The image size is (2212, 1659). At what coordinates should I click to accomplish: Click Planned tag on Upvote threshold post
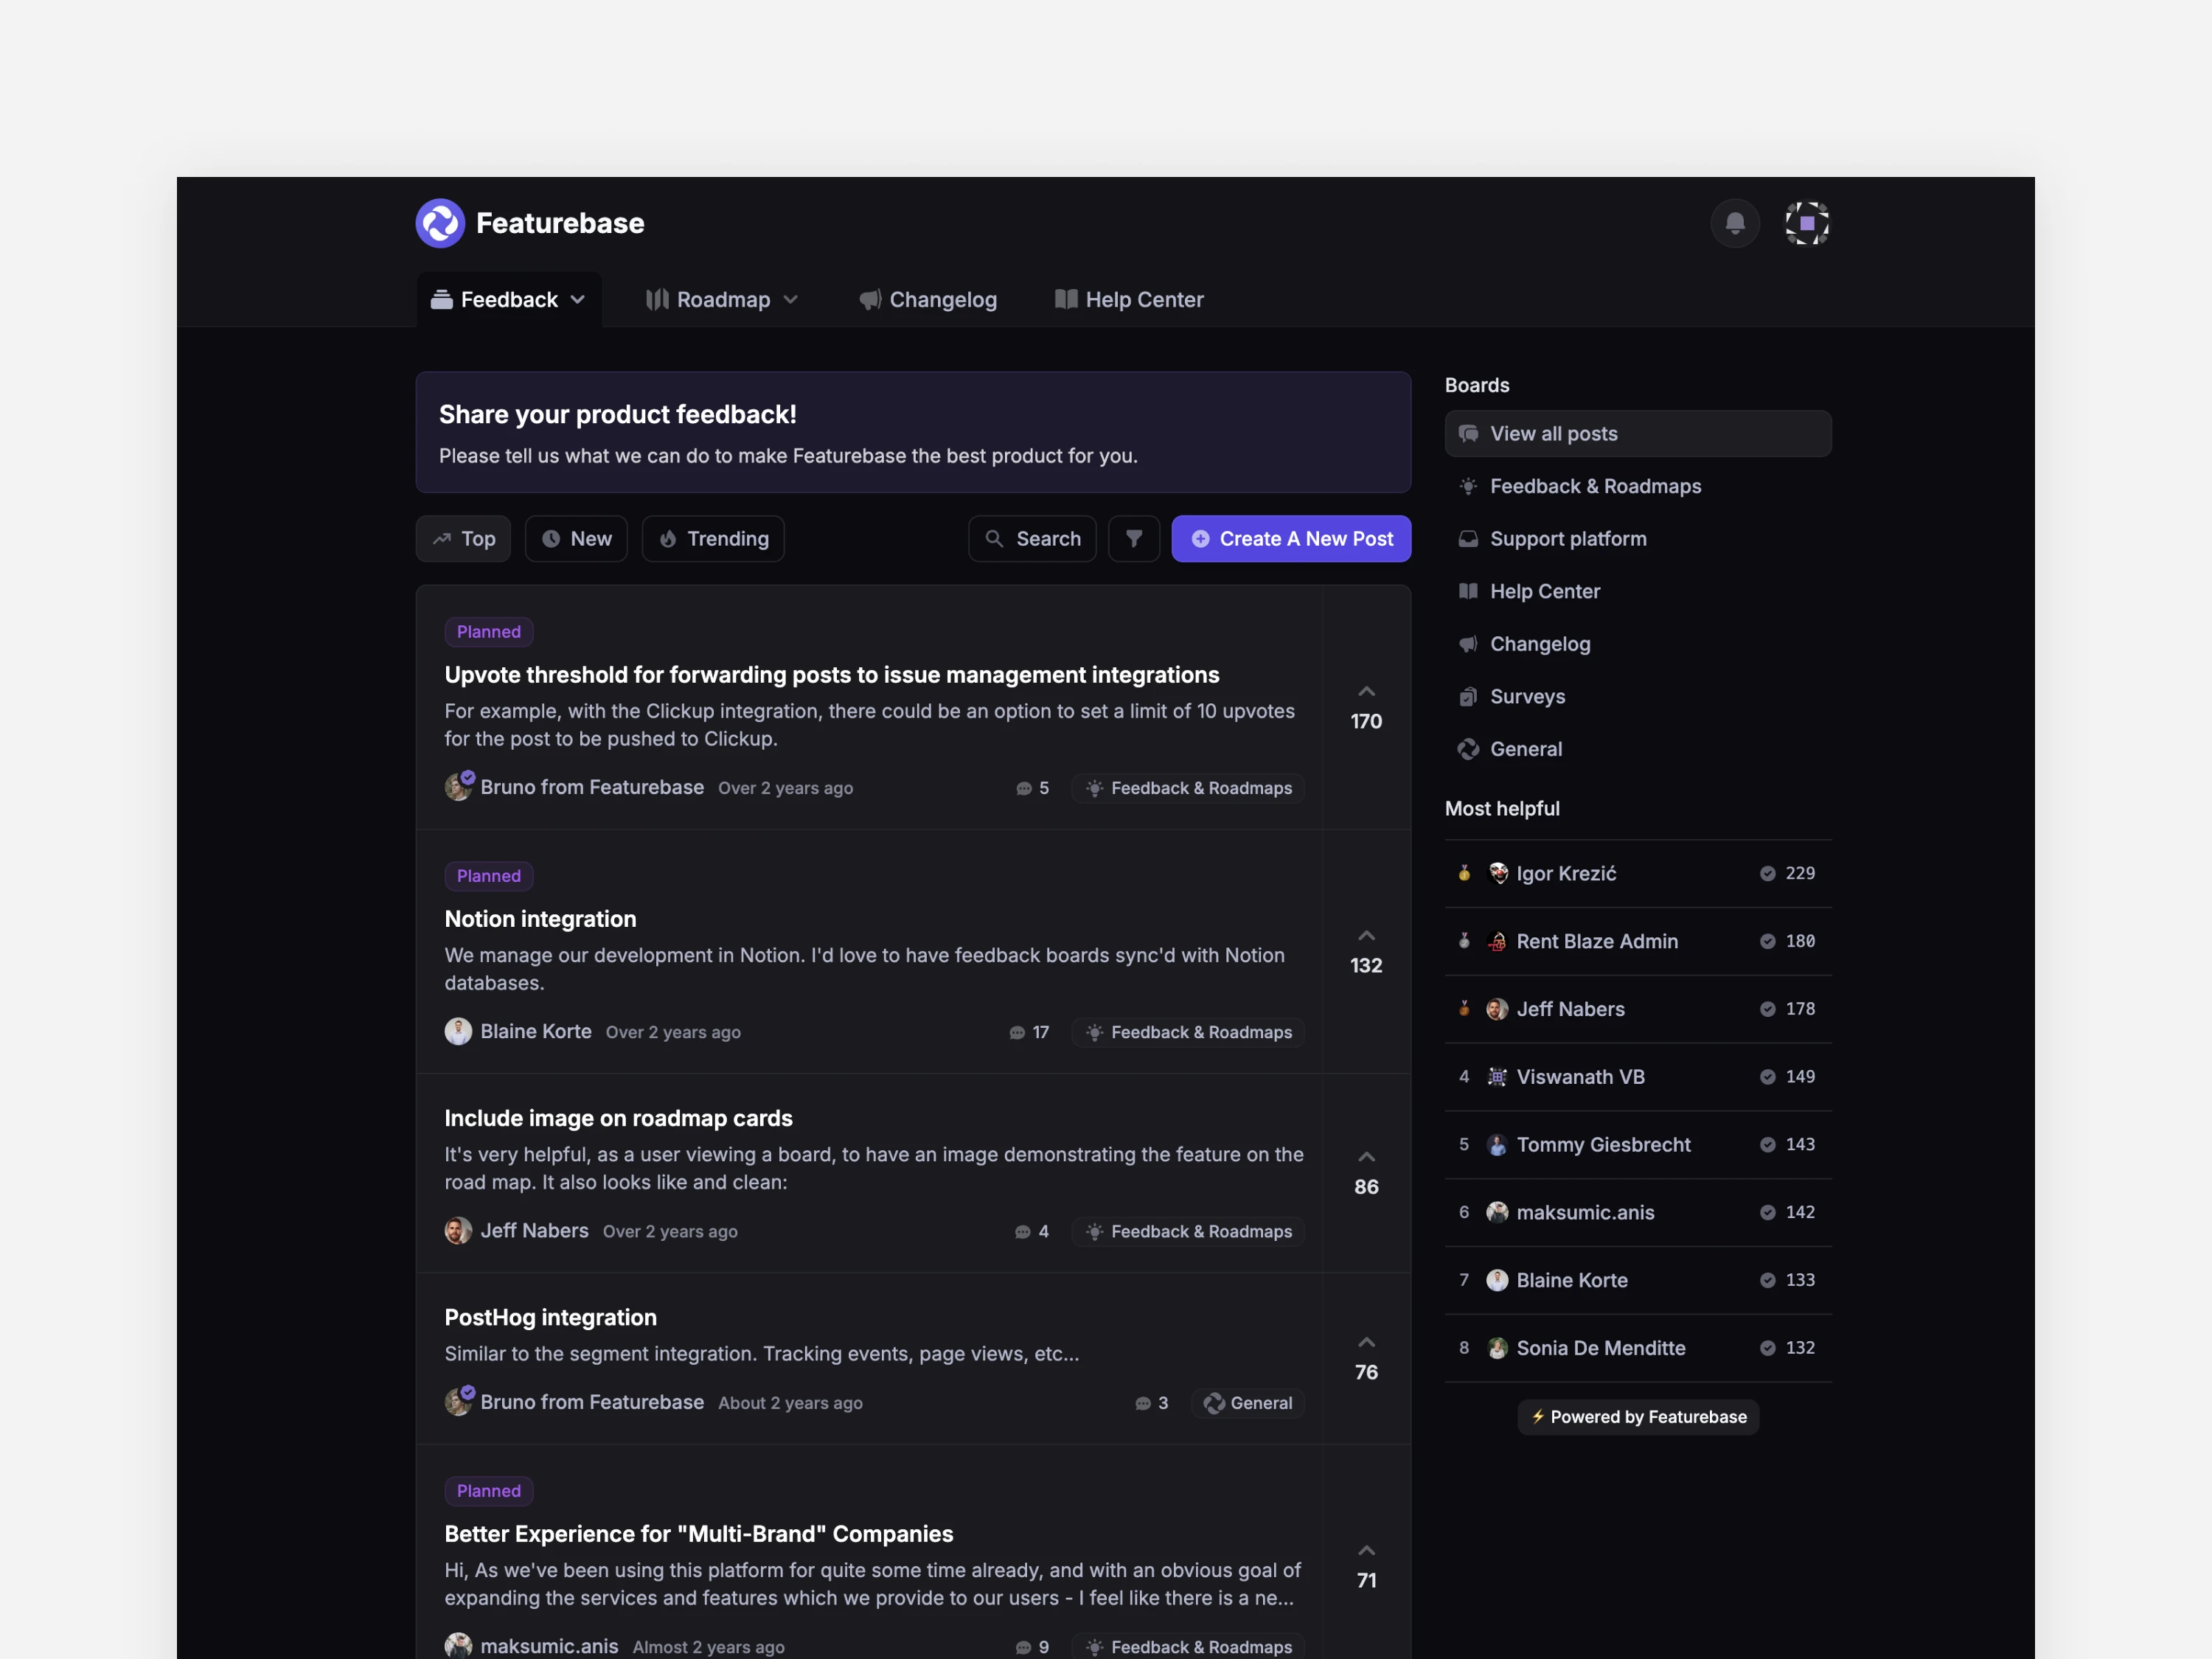click(x=488, y=632)
